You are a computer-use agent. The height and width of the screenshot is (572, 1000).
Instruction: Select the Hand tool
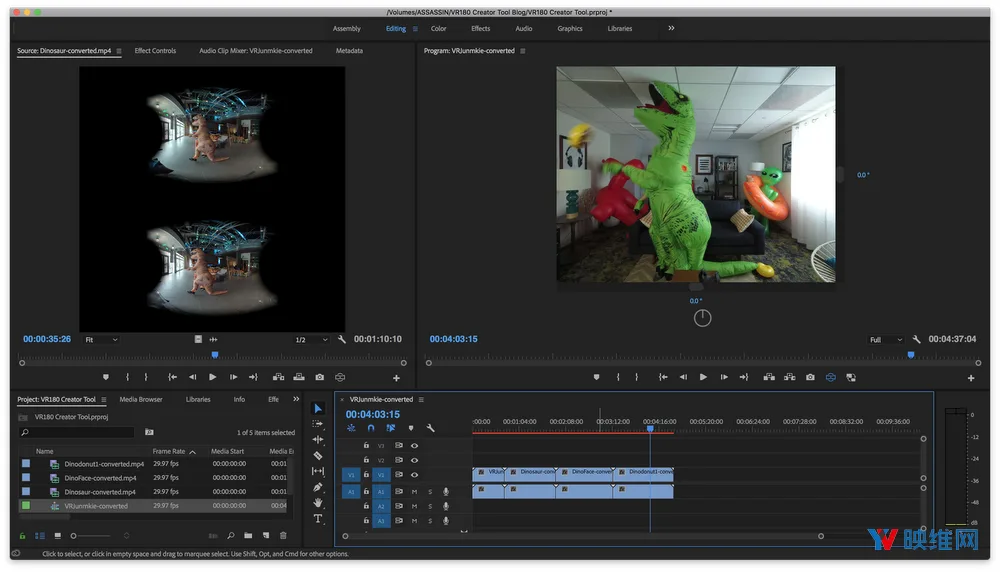[x=318, y=503]
